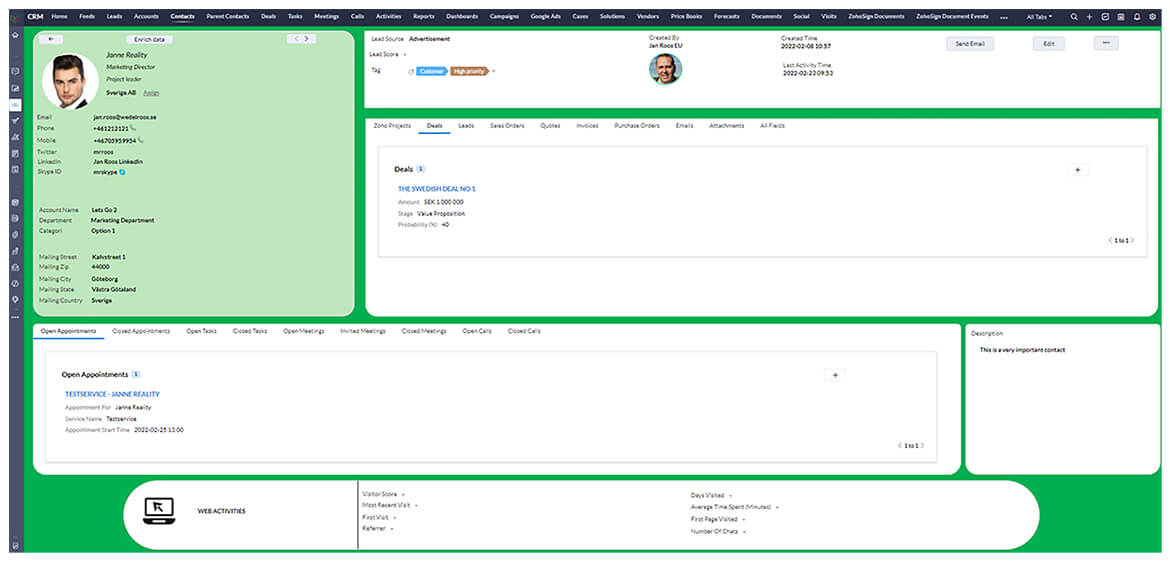Viewport: 1170px width, 561px height.
Task: Click the High priority tag label
Action: (x=469, y=72)
